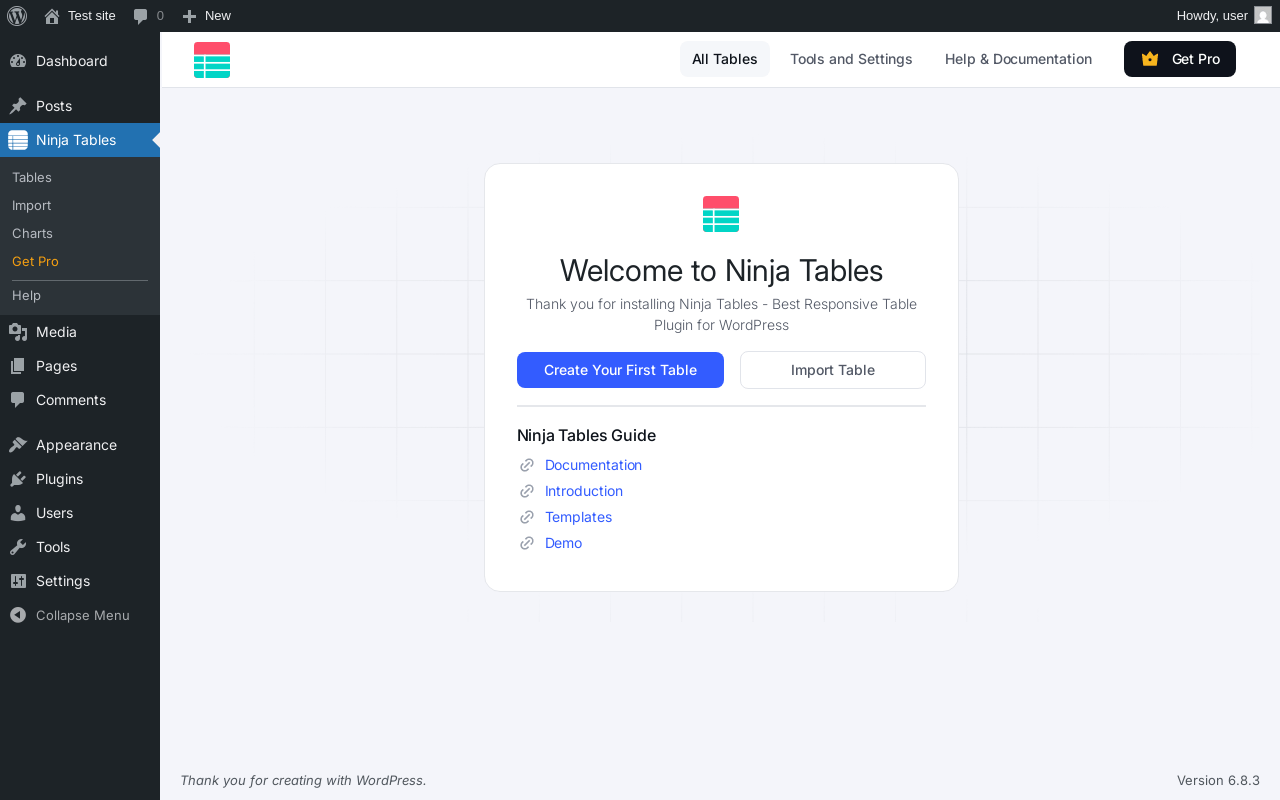Screen dimensions: 1280x800
Task: Click the Ninja Tables logo in the header
Action: (x=212, y=60)
